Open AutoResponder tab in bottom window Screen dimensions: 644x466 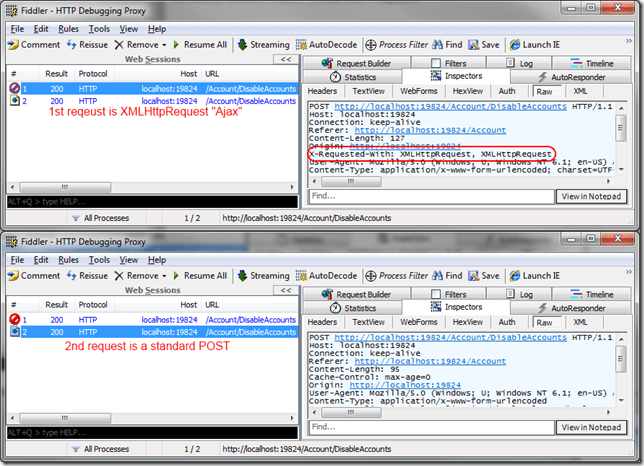[x=571, y=308]
